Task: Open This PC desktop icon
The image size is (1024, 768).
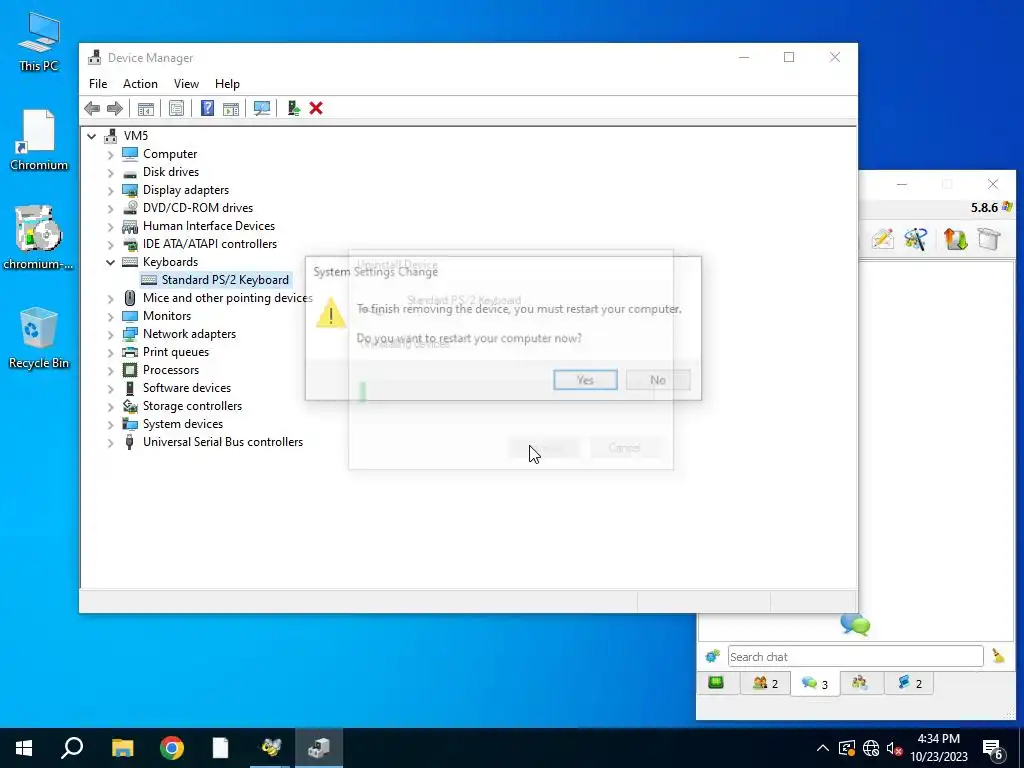Action: point(39,42)
